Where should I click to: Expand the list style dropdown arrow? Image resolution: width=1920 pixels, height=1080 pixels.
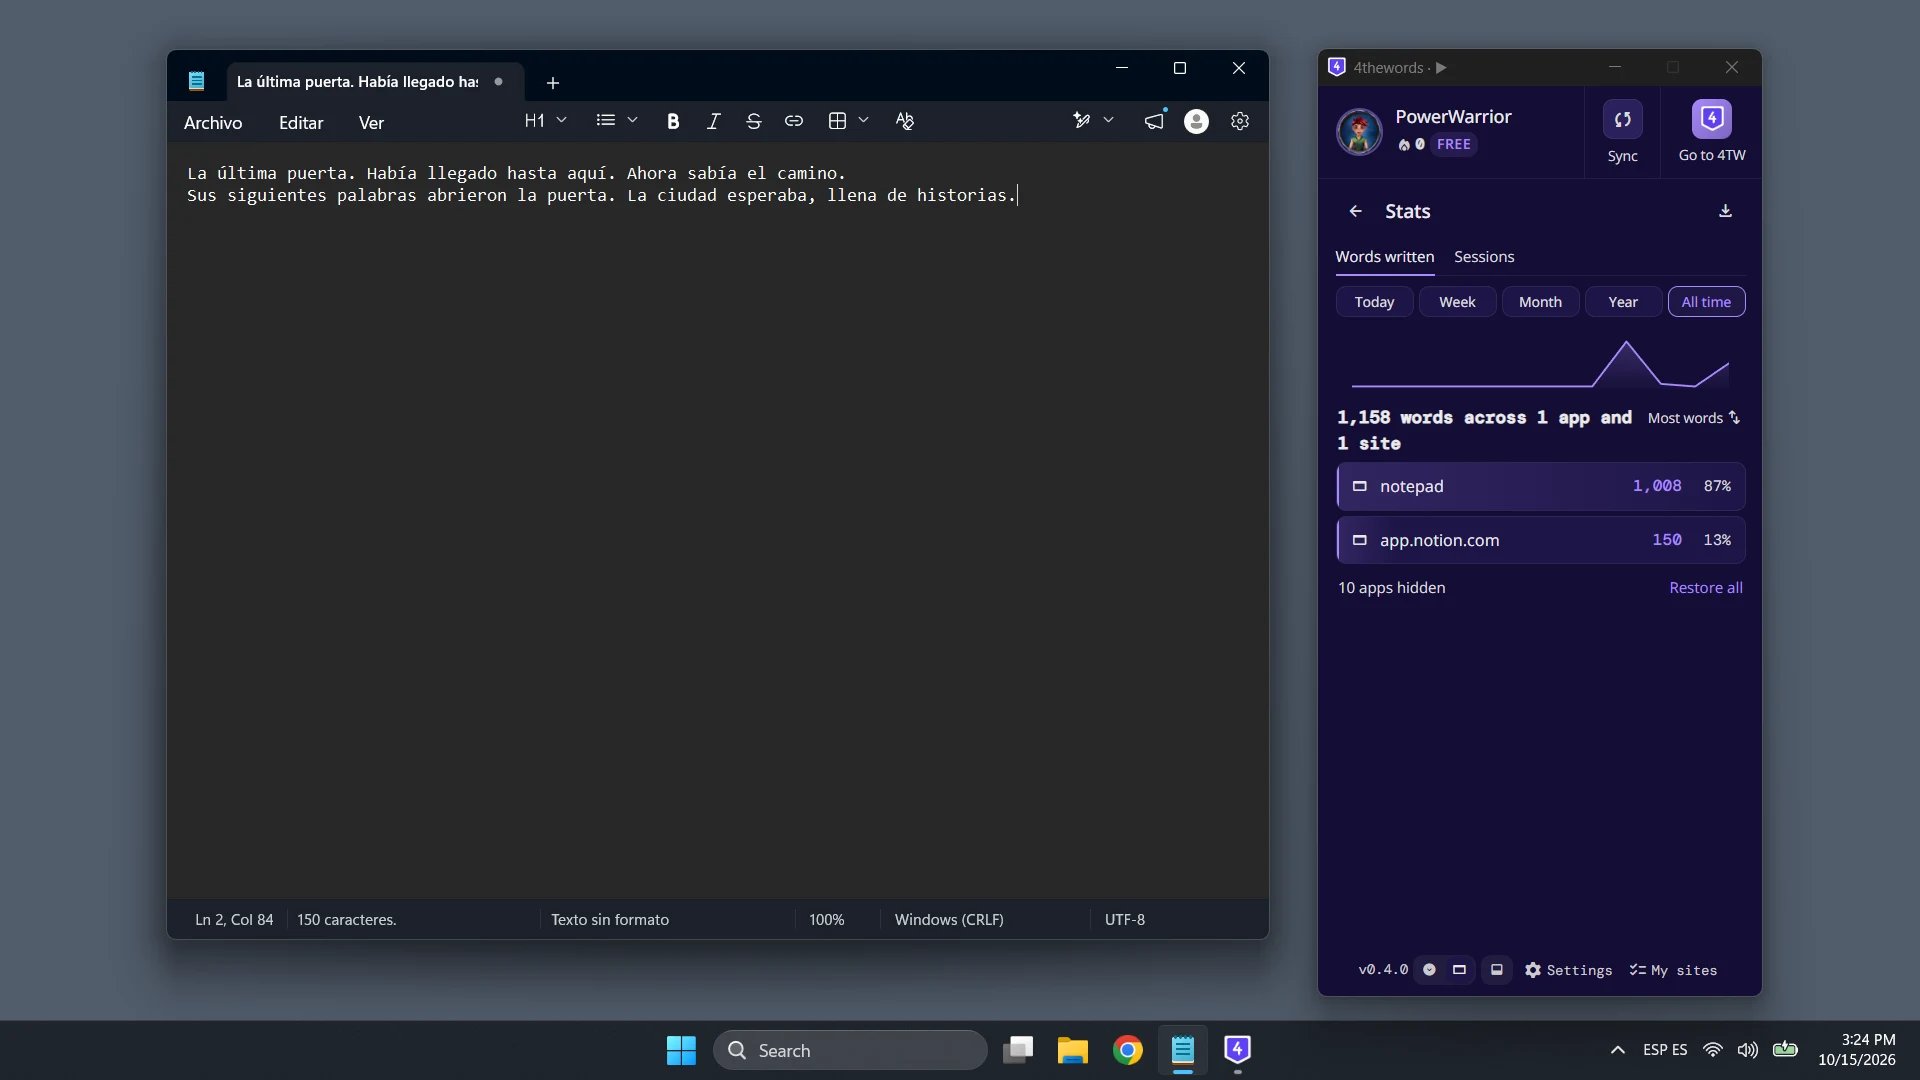(632, 121)
